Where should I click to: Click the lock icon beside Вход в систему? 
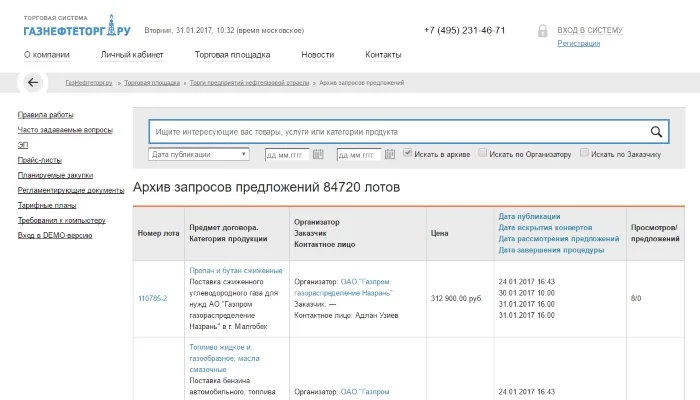tap(542, 31)
